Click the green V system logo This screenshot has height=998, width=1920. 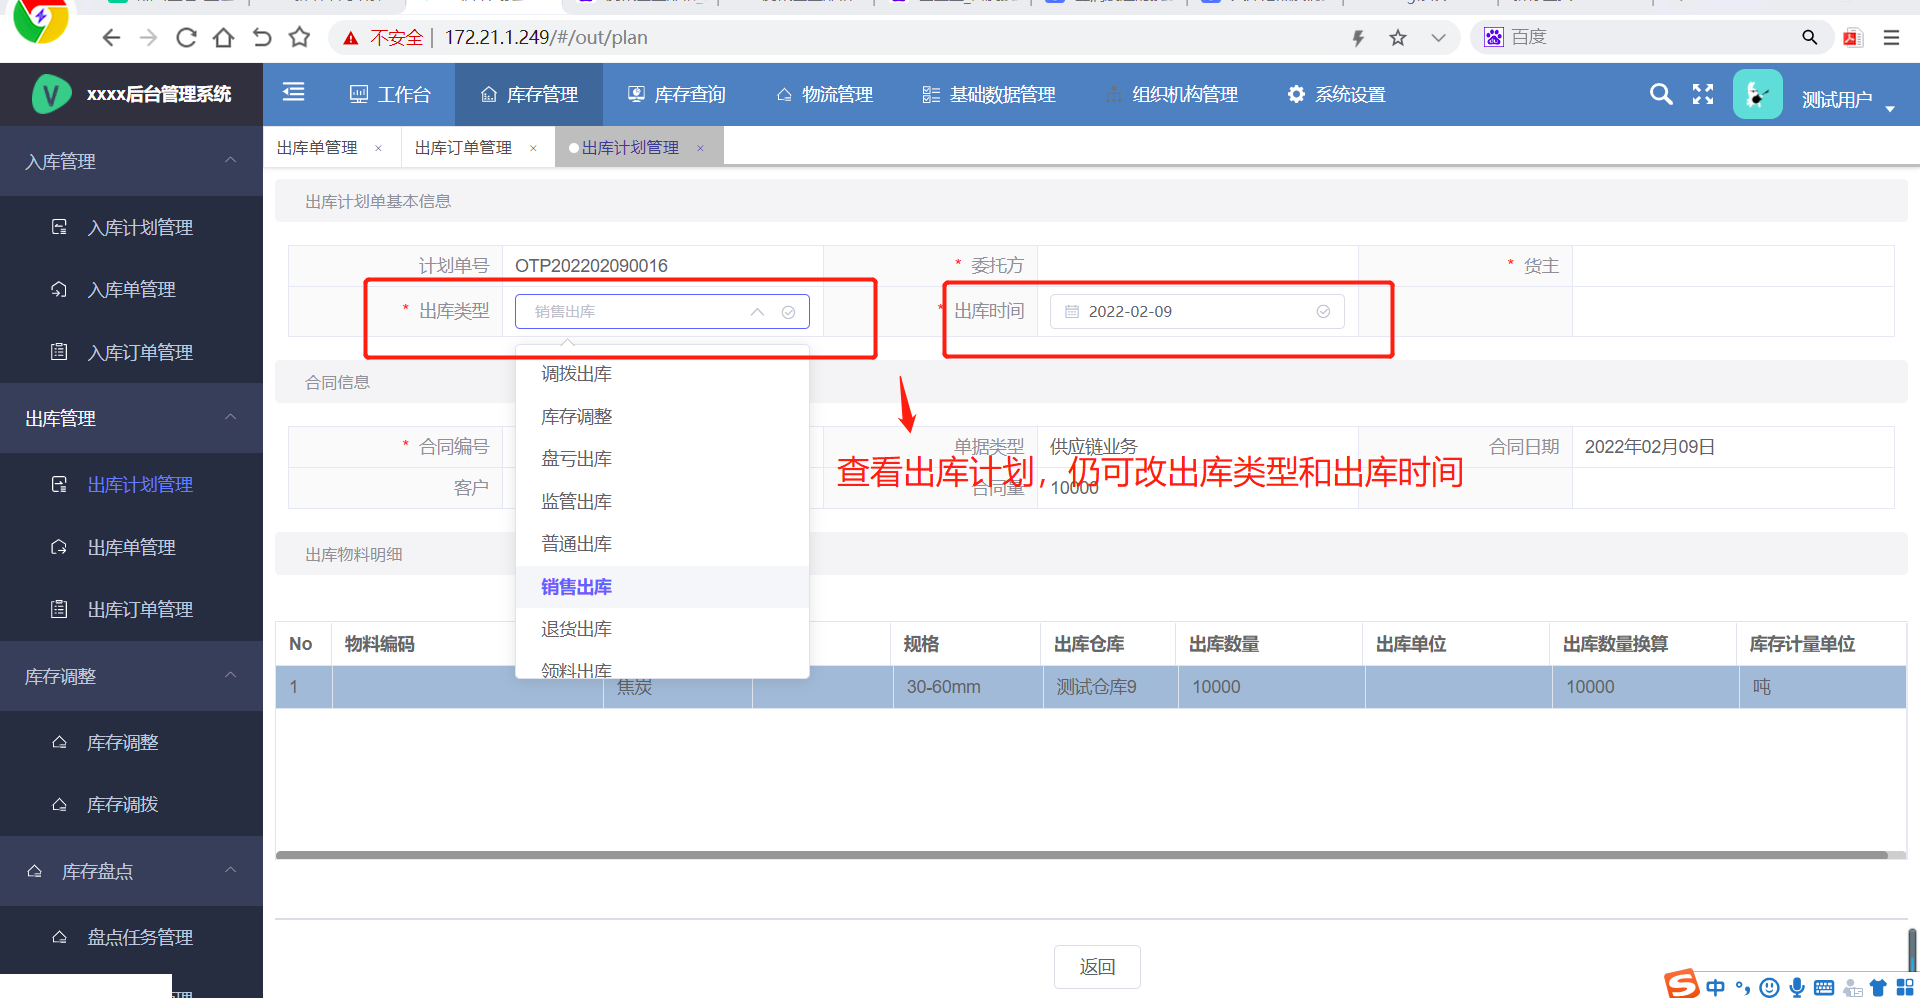(52, 95)
